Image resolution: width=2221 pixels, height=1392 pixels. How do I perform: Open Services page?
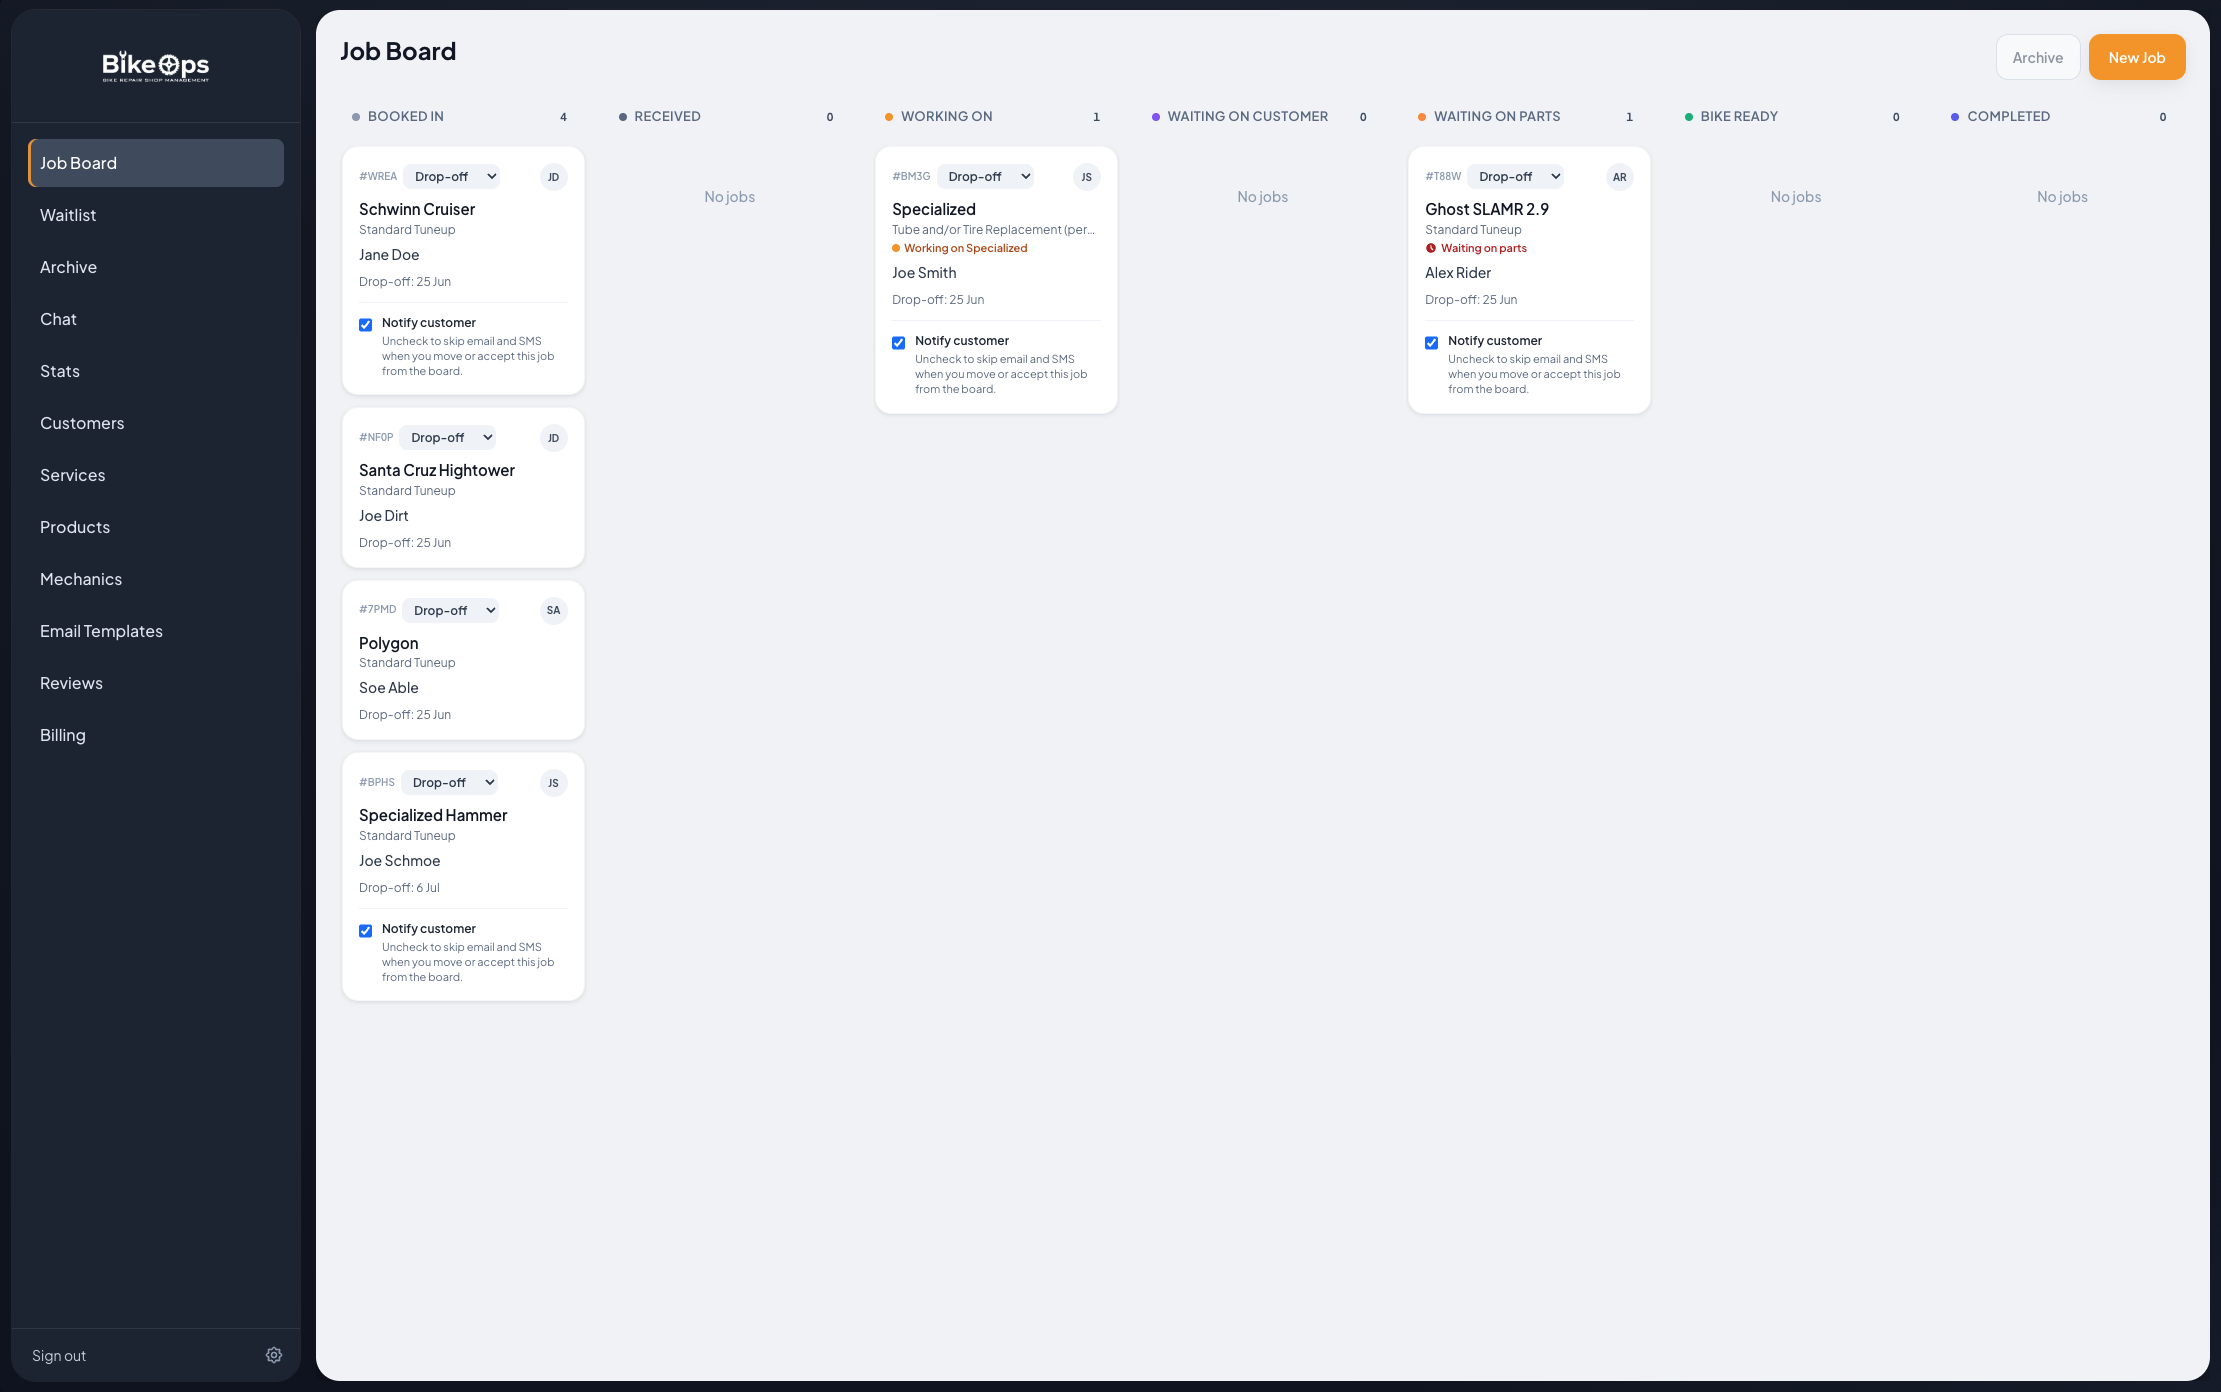(x=156, y=475)
